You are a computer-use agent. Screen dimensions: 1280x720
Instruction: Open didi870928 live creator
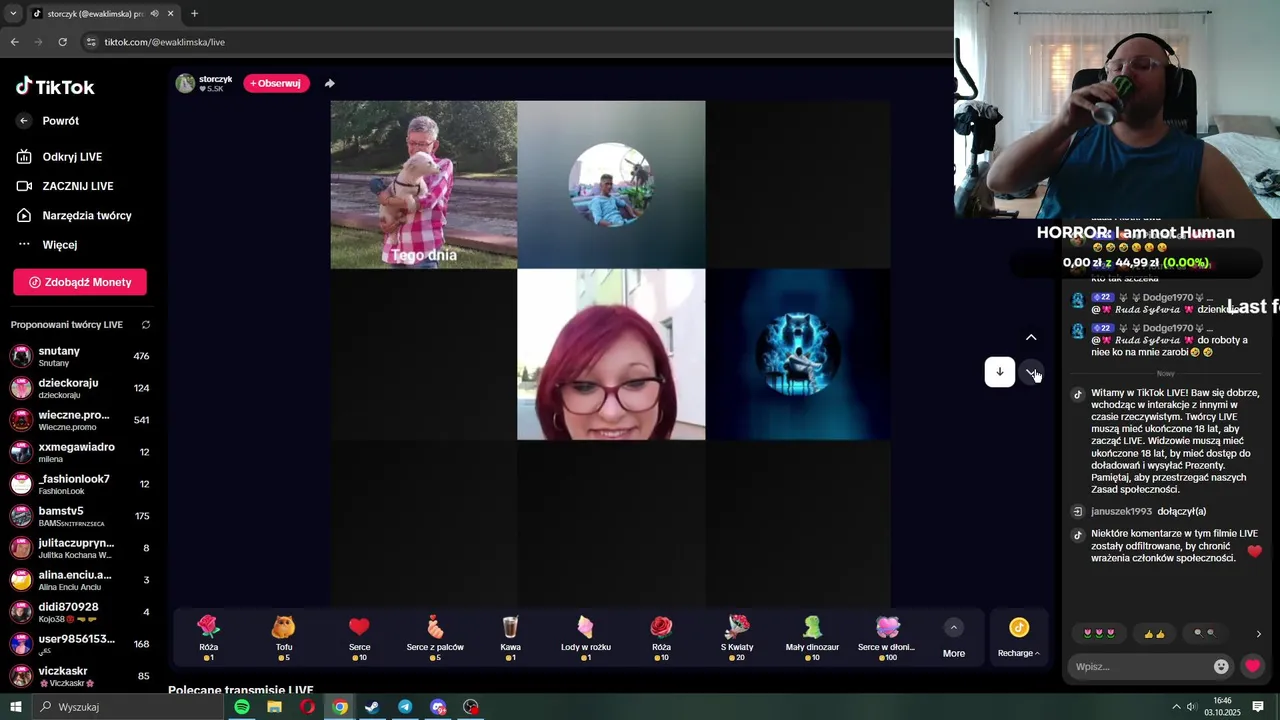click(x=80, y=612)
